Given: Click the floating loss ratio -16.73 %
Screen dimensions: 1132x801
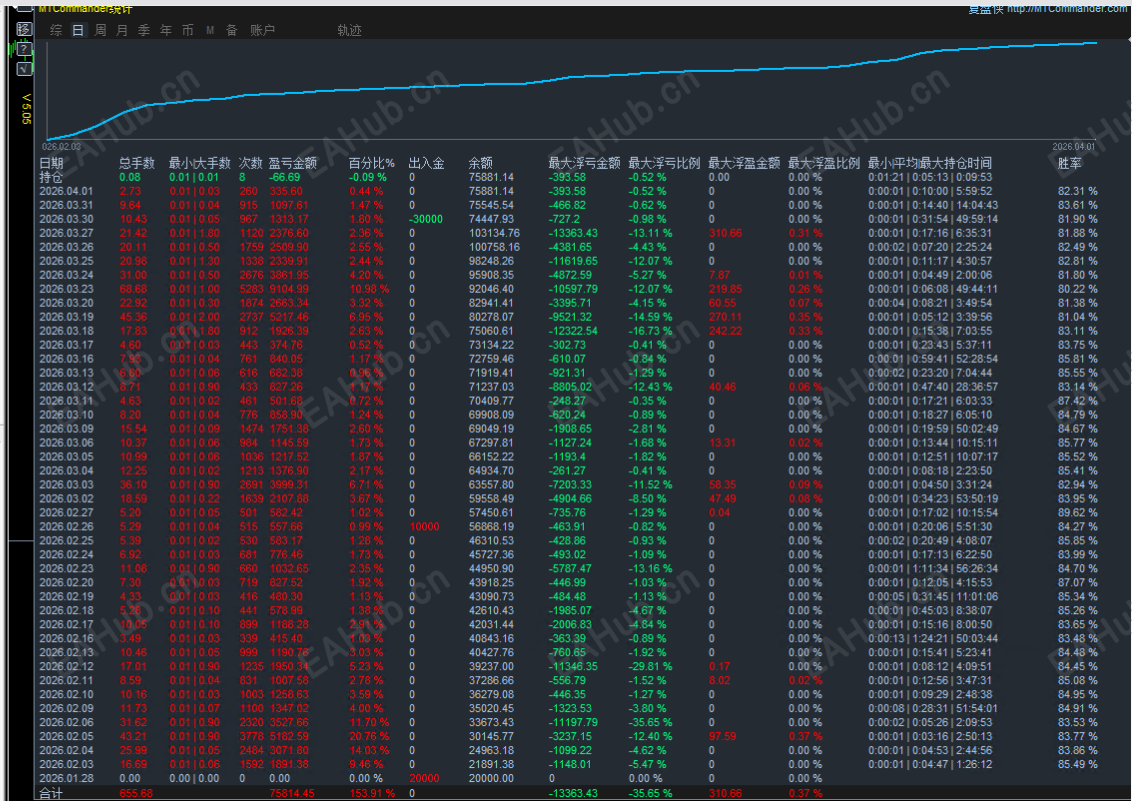Looking at the screenshot, I should pos(650,331).
